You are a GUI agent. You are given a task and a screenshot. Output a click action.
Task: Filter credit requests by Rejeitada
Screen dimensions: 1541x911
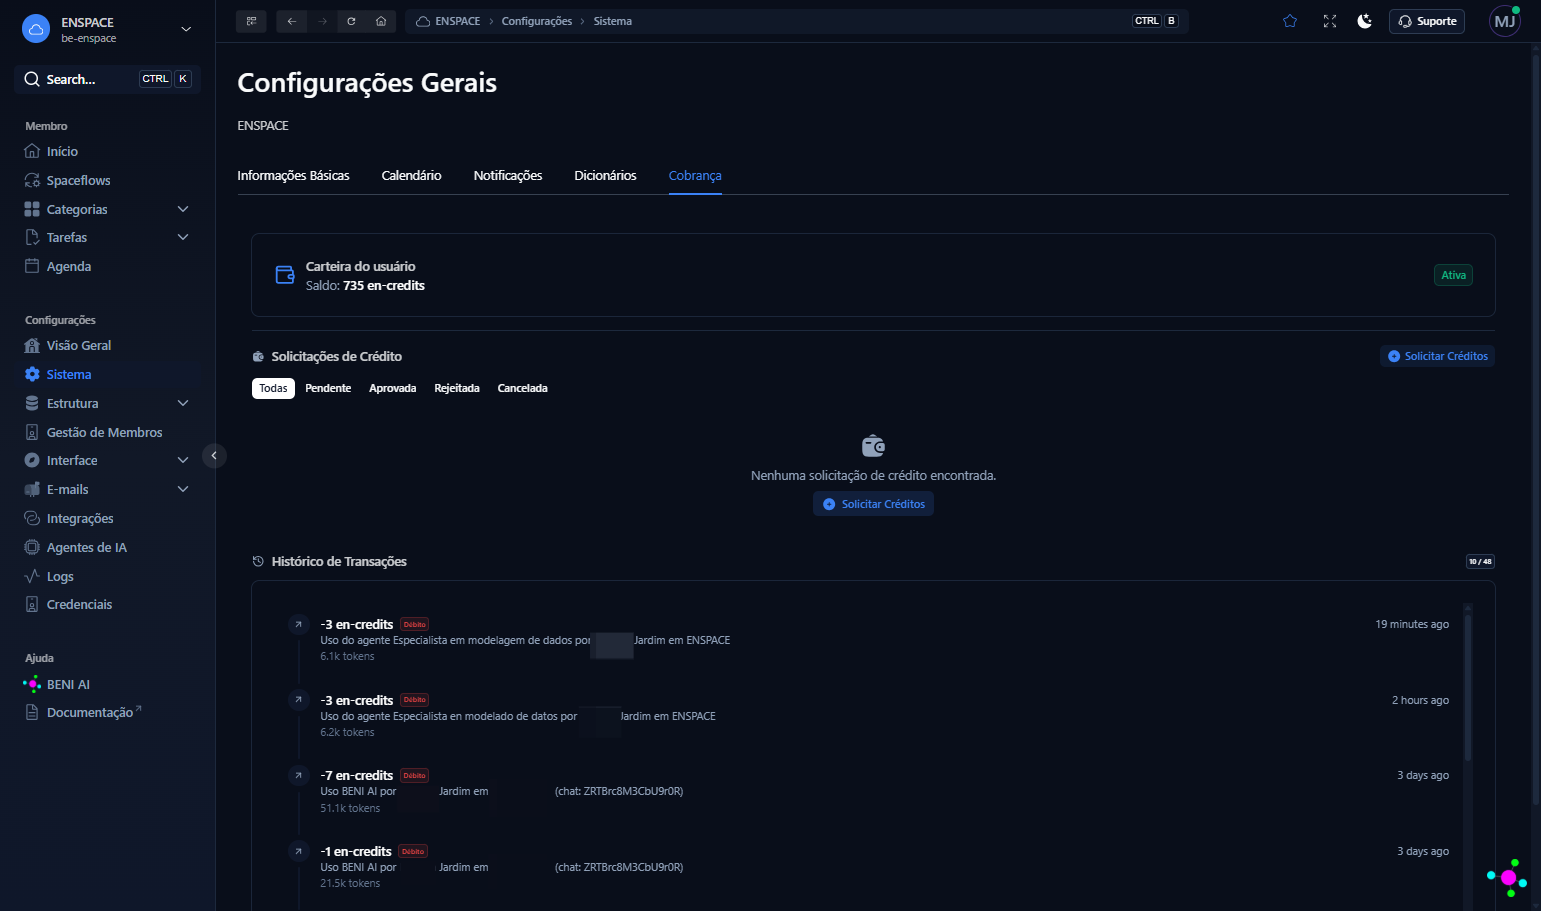click(x=457, y=388)
